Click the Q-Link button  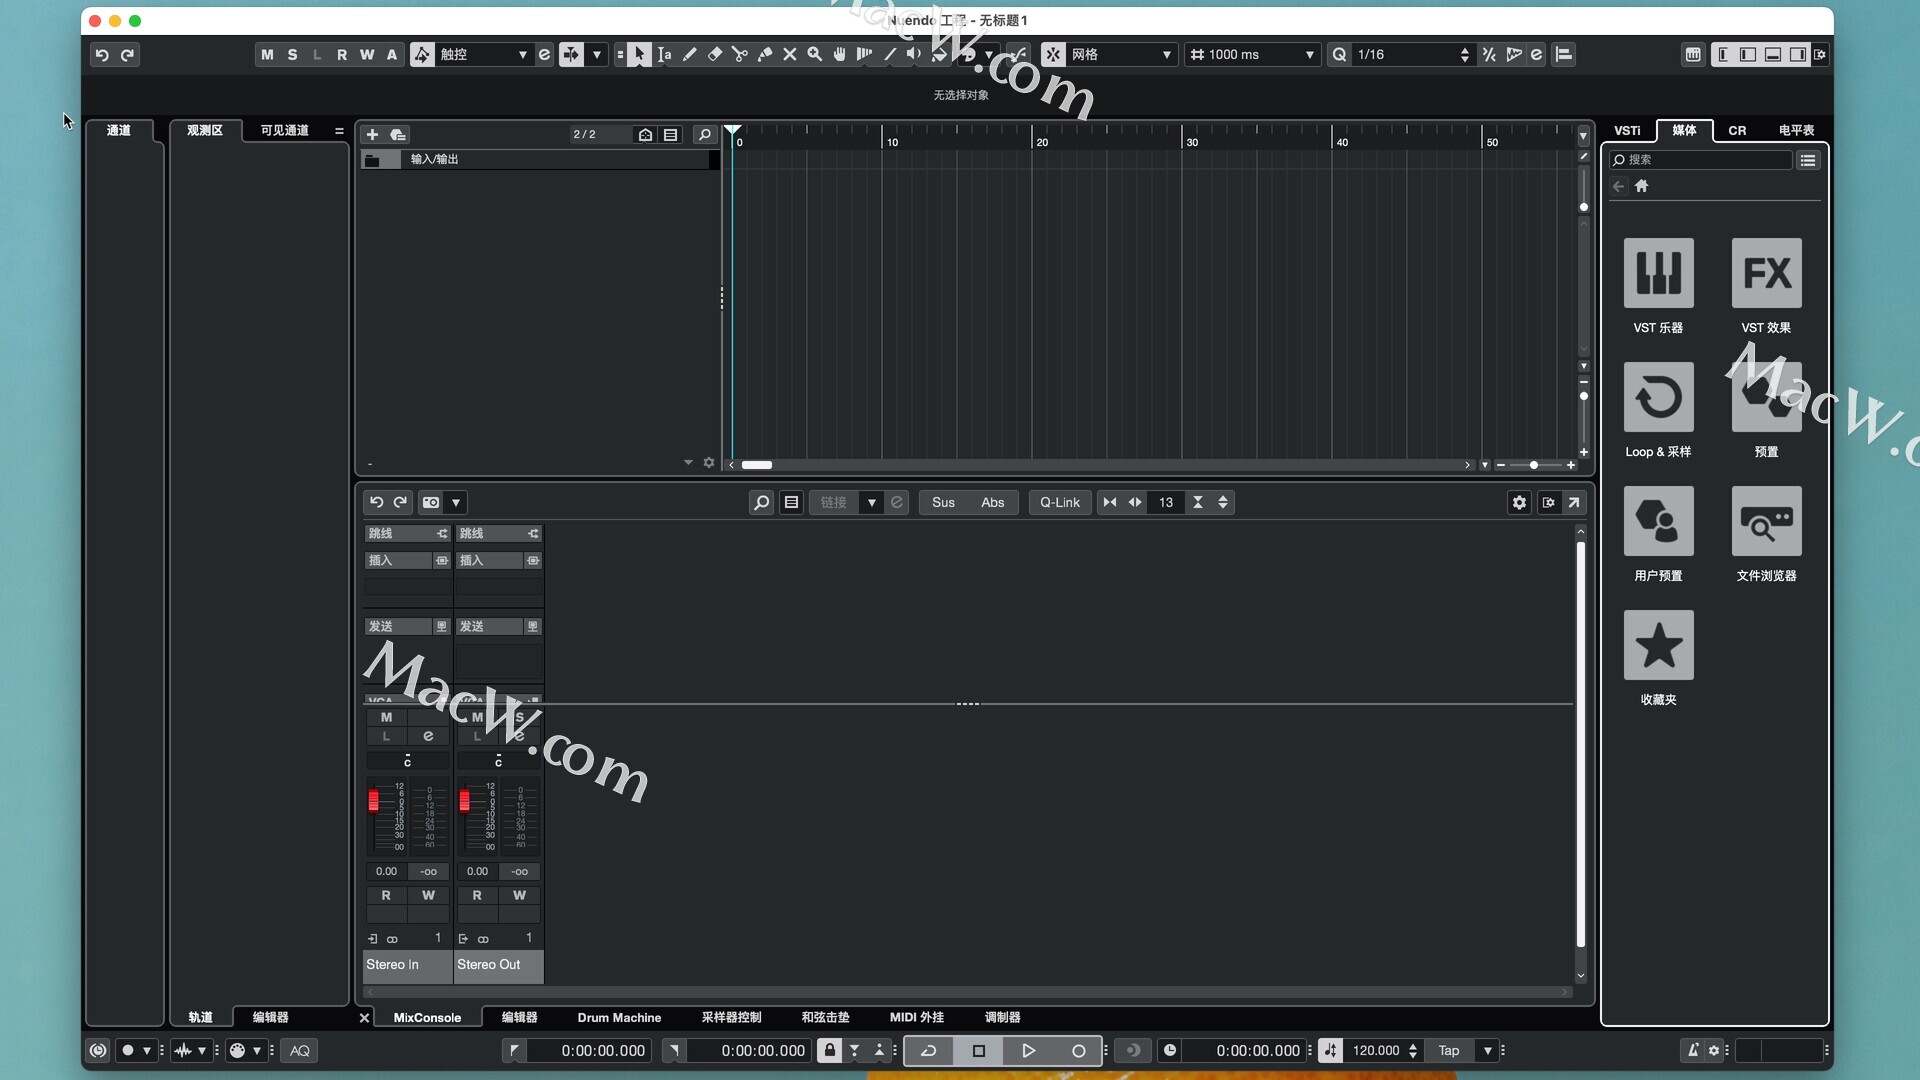[x=1059, y=502]
